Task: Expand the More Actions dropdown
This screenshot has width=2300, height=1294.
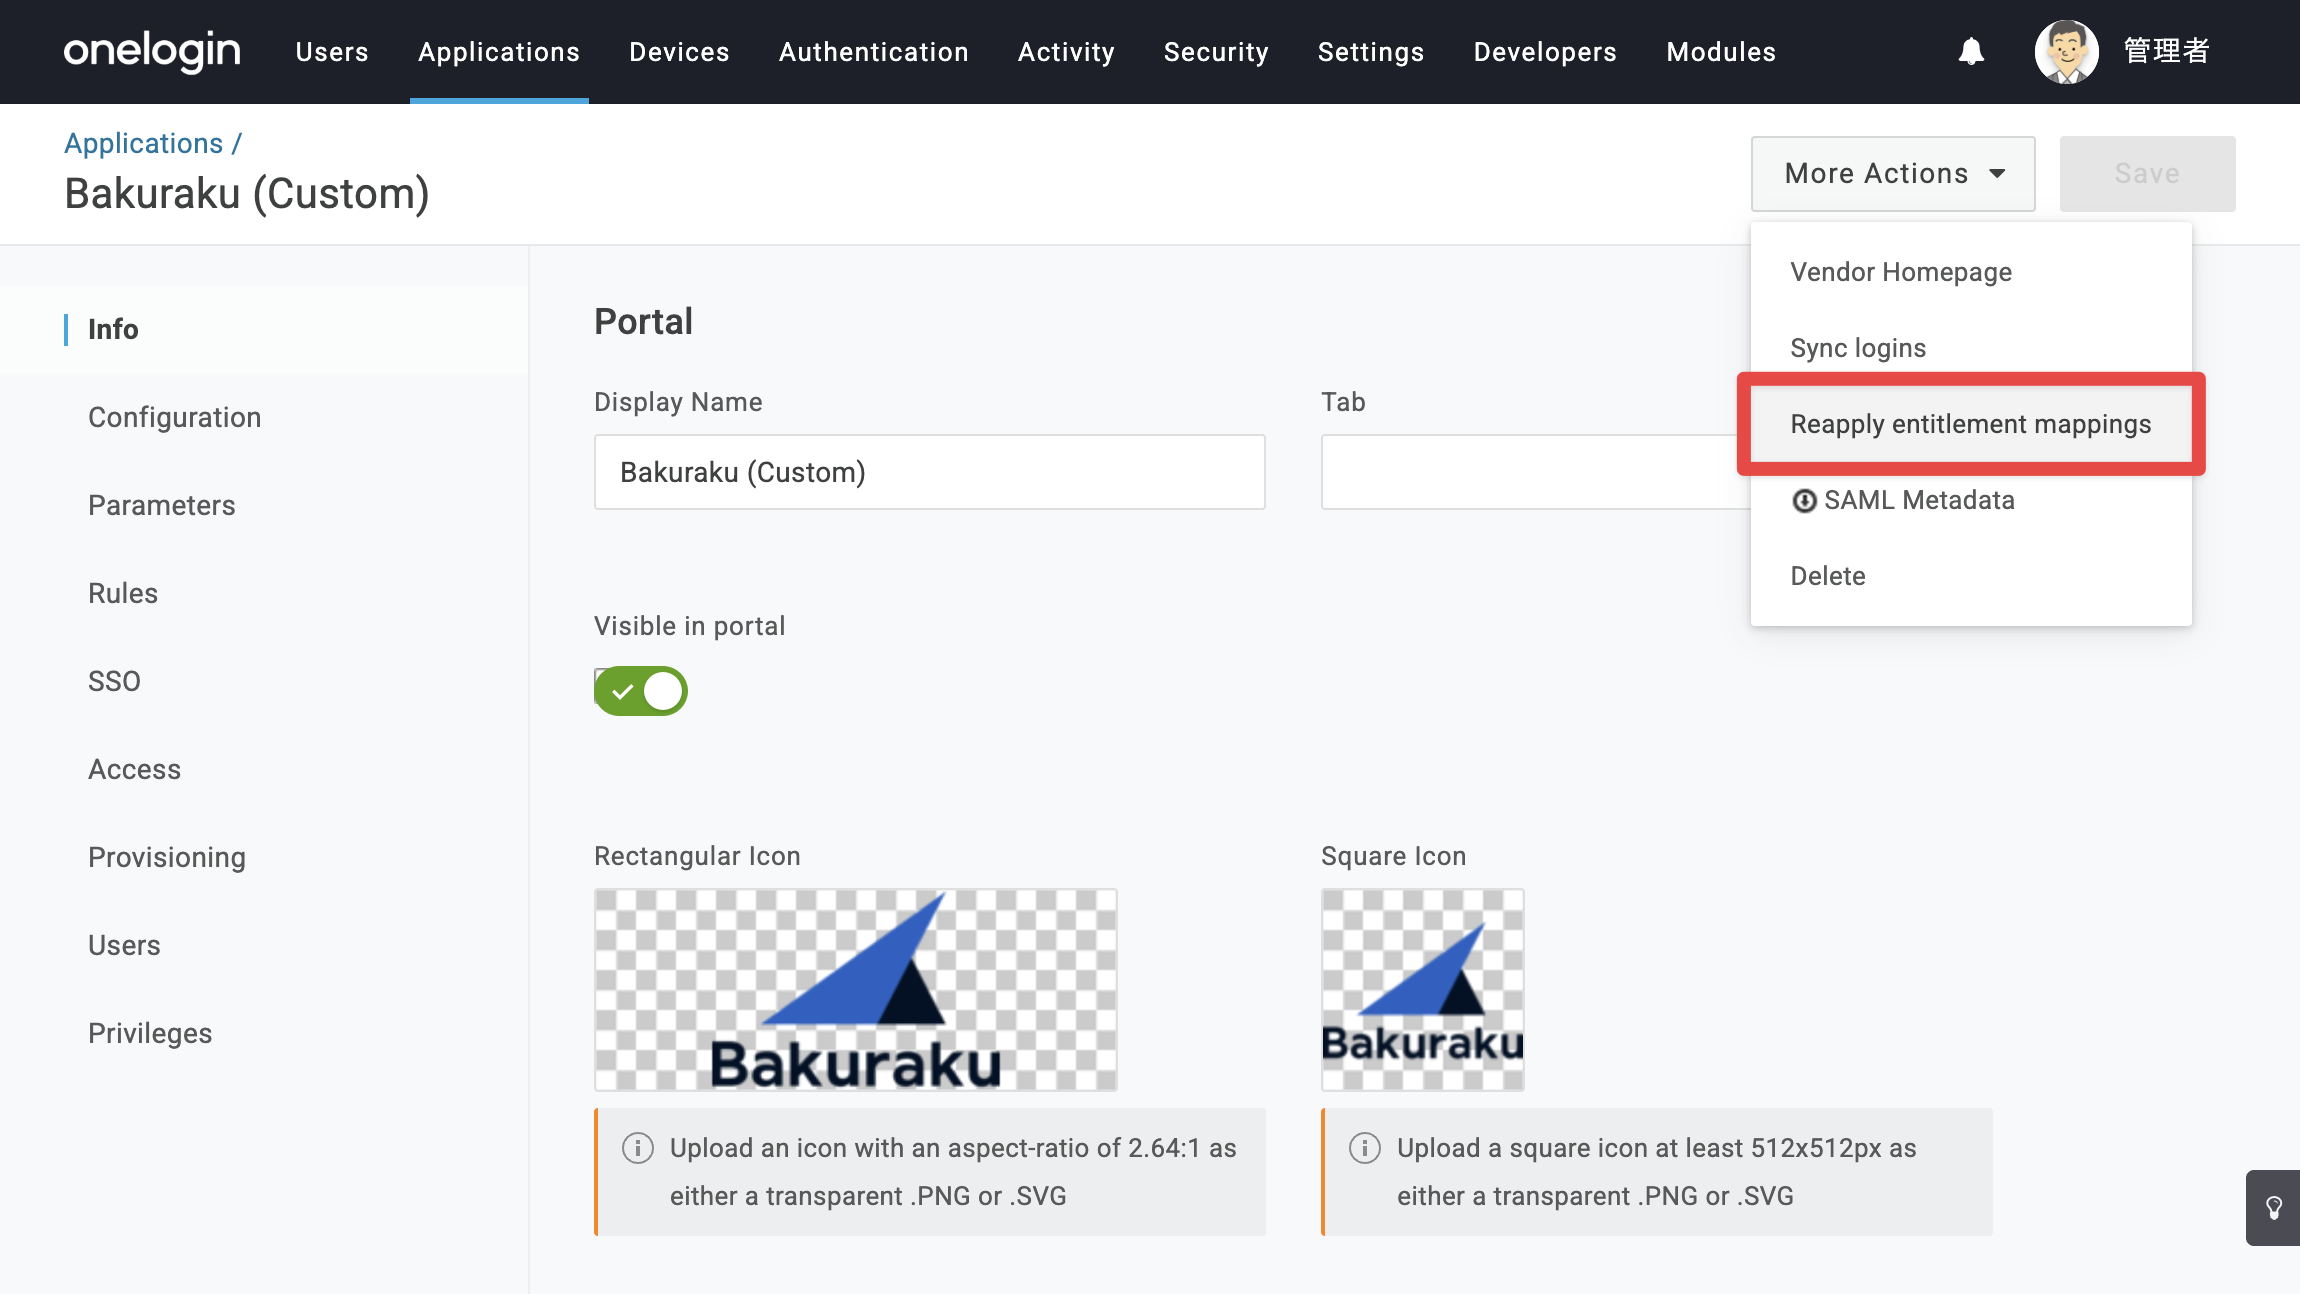Action: point(1893,174)
